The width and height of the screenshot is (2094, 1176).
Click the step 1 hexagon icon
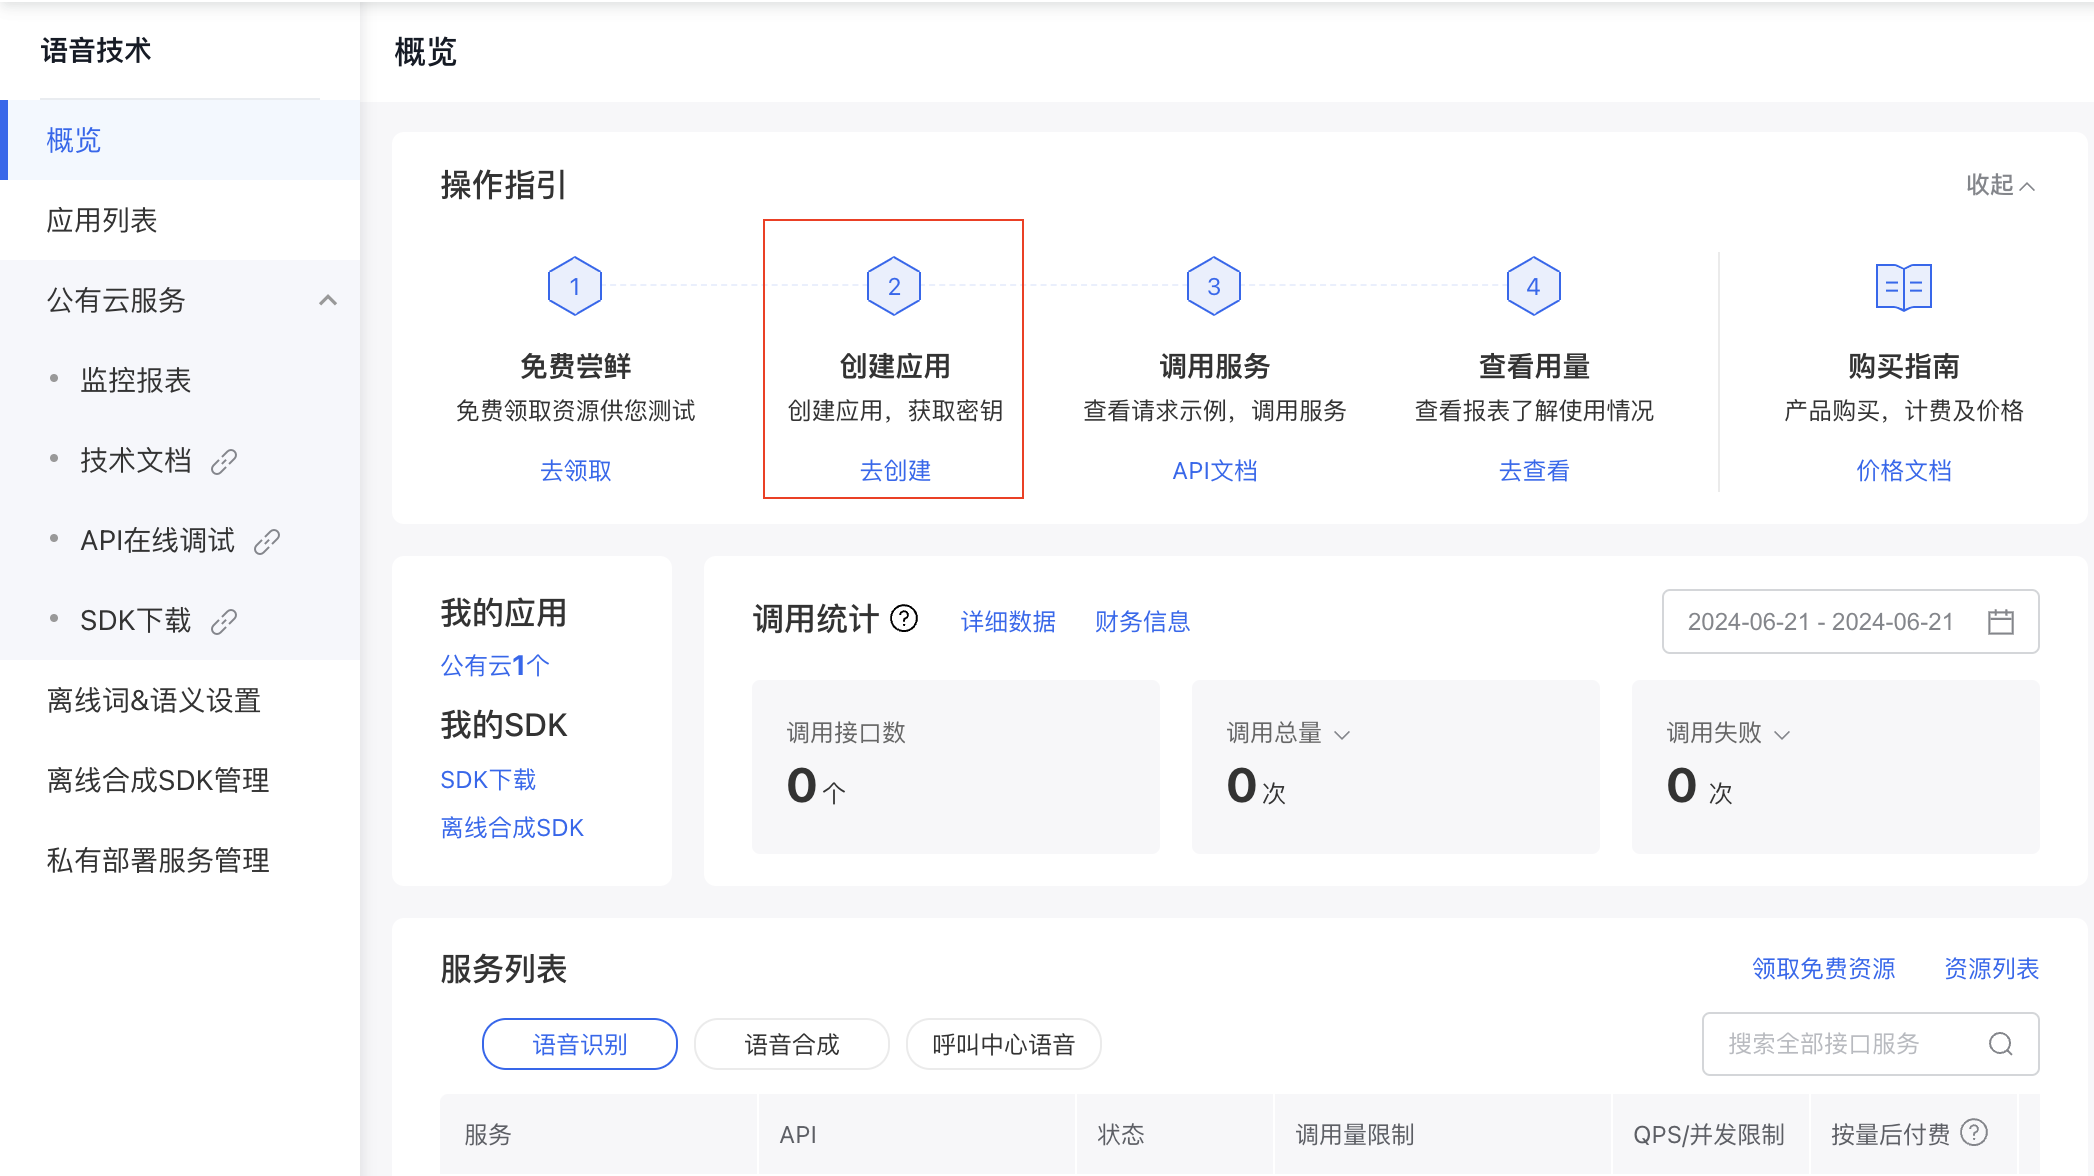(575, 286)
